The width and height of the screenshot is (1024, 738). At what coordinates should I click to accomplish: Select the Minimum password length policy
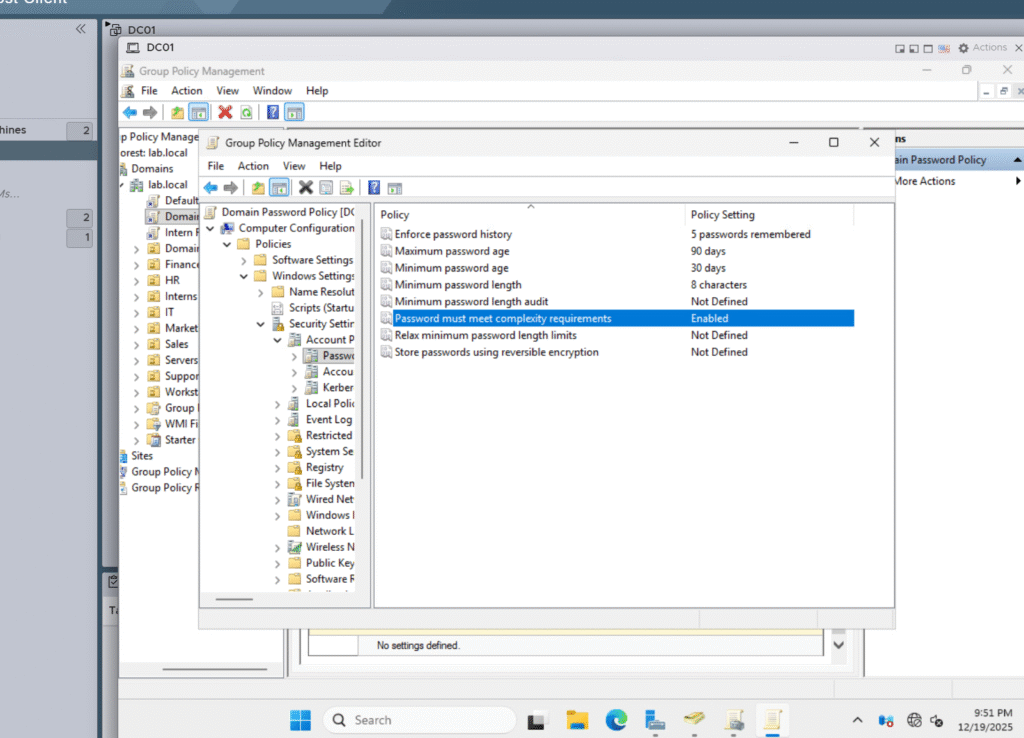(457, 285)
